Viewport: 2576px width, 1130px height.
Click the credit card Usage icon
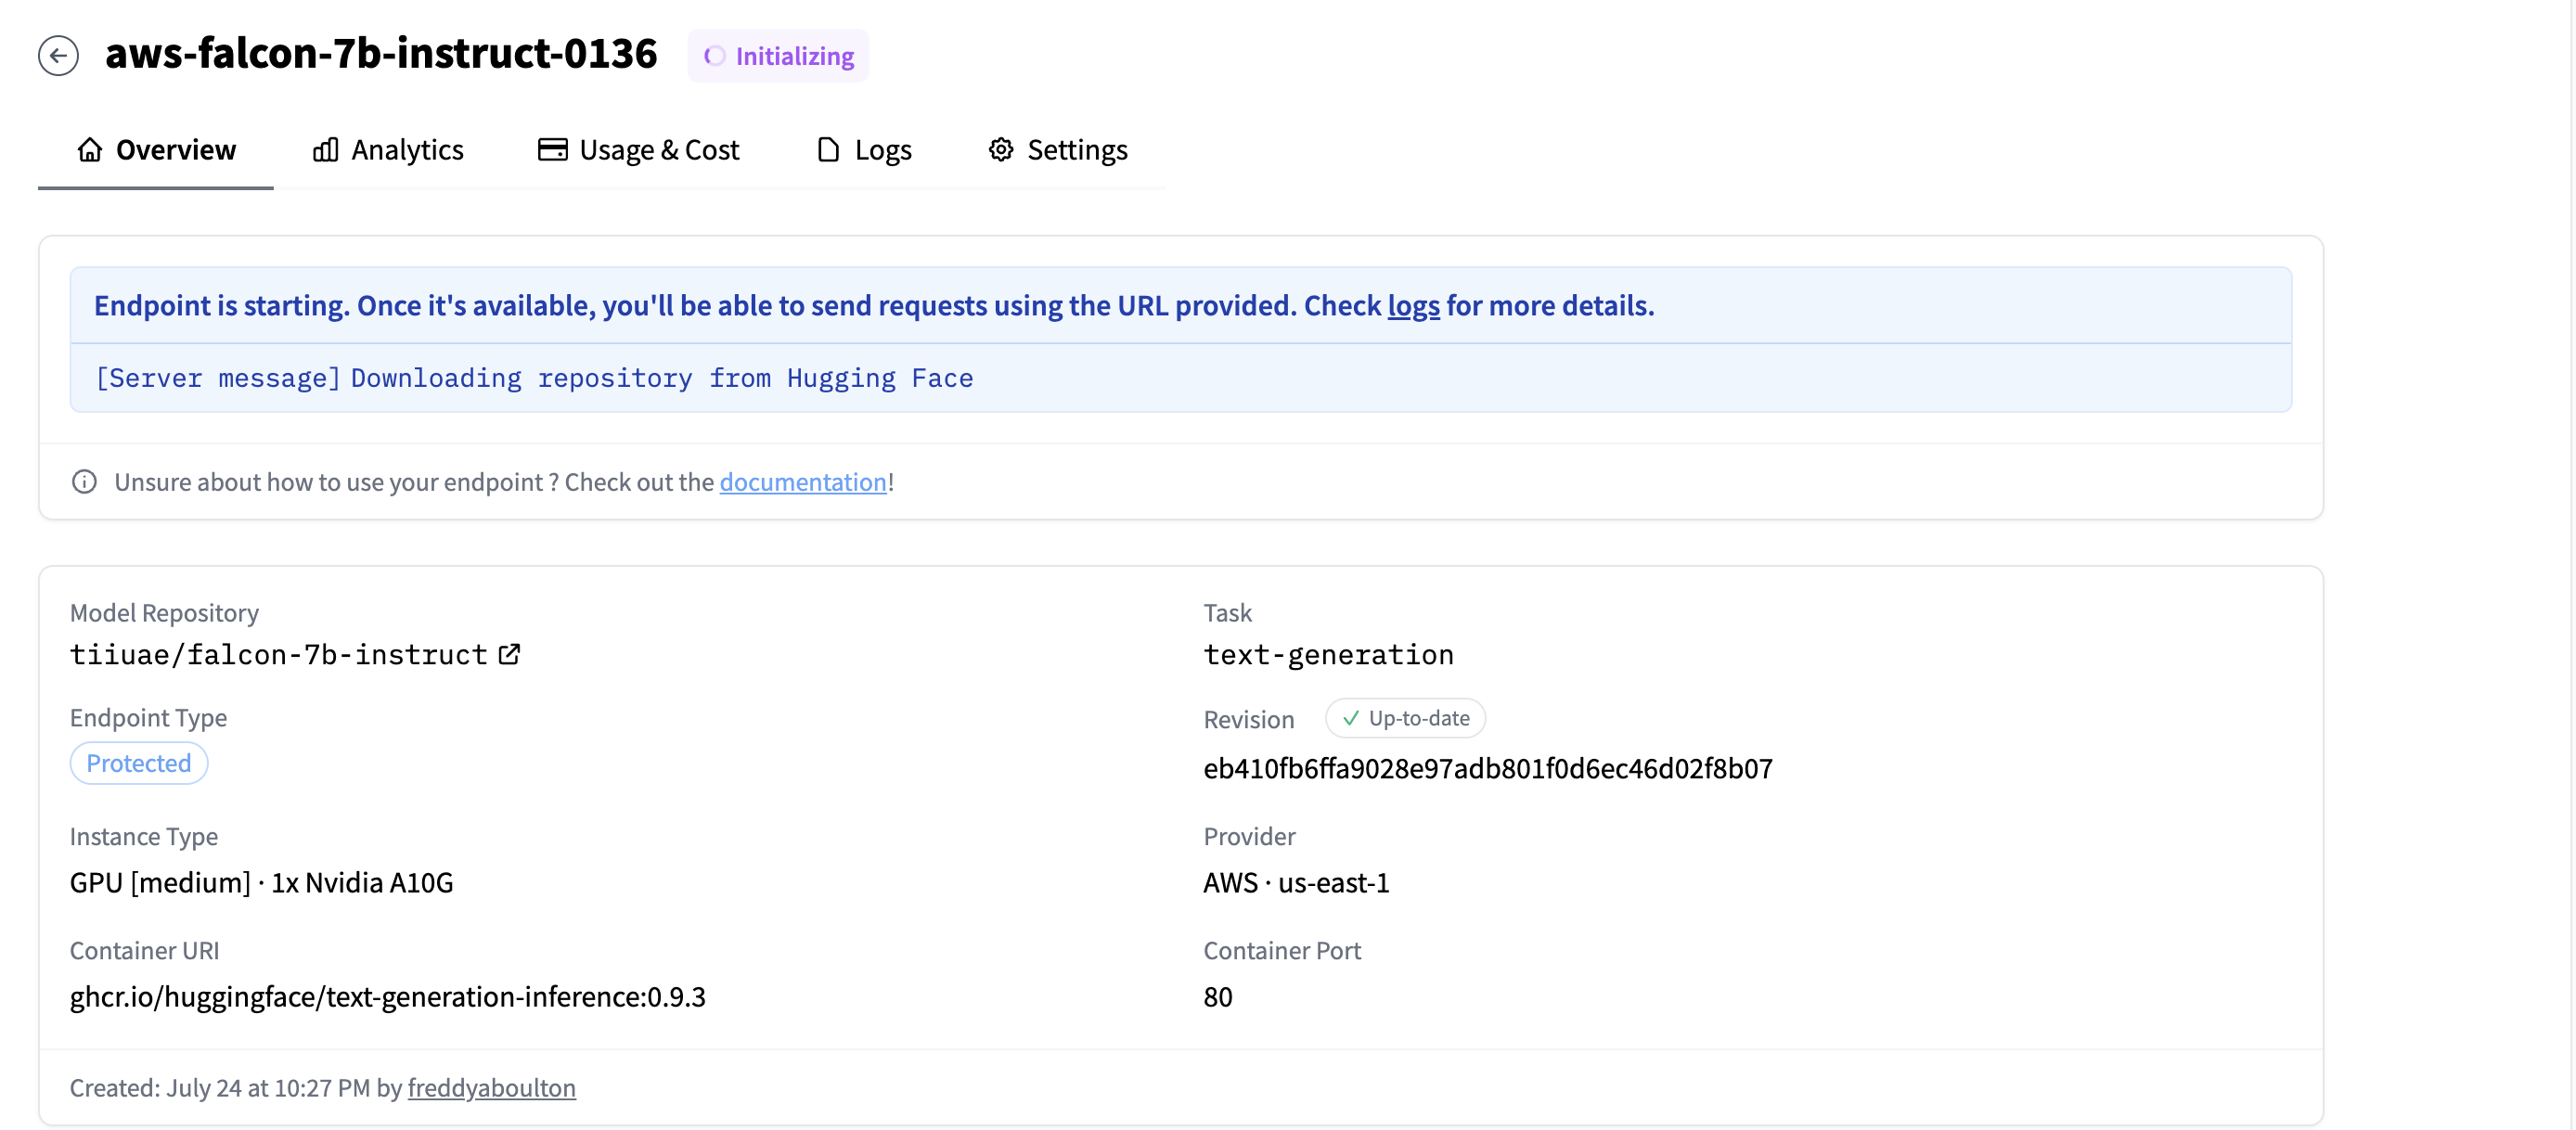coord(552,150)
